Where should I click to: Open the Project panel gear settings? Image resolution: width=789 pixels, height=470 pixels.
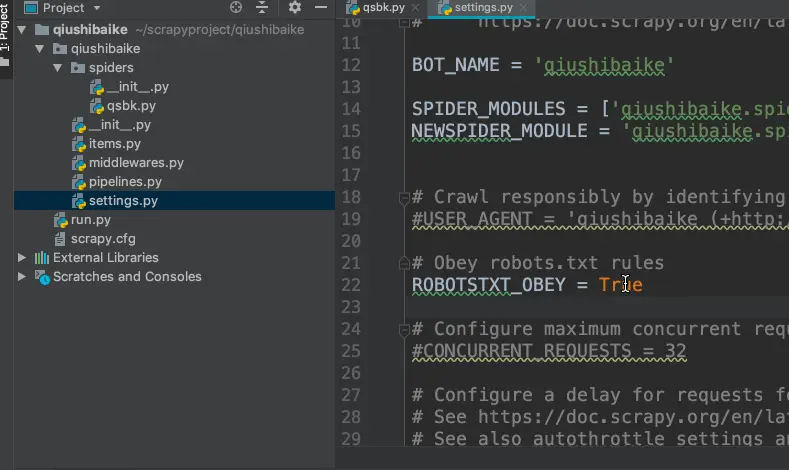[294, 7]
